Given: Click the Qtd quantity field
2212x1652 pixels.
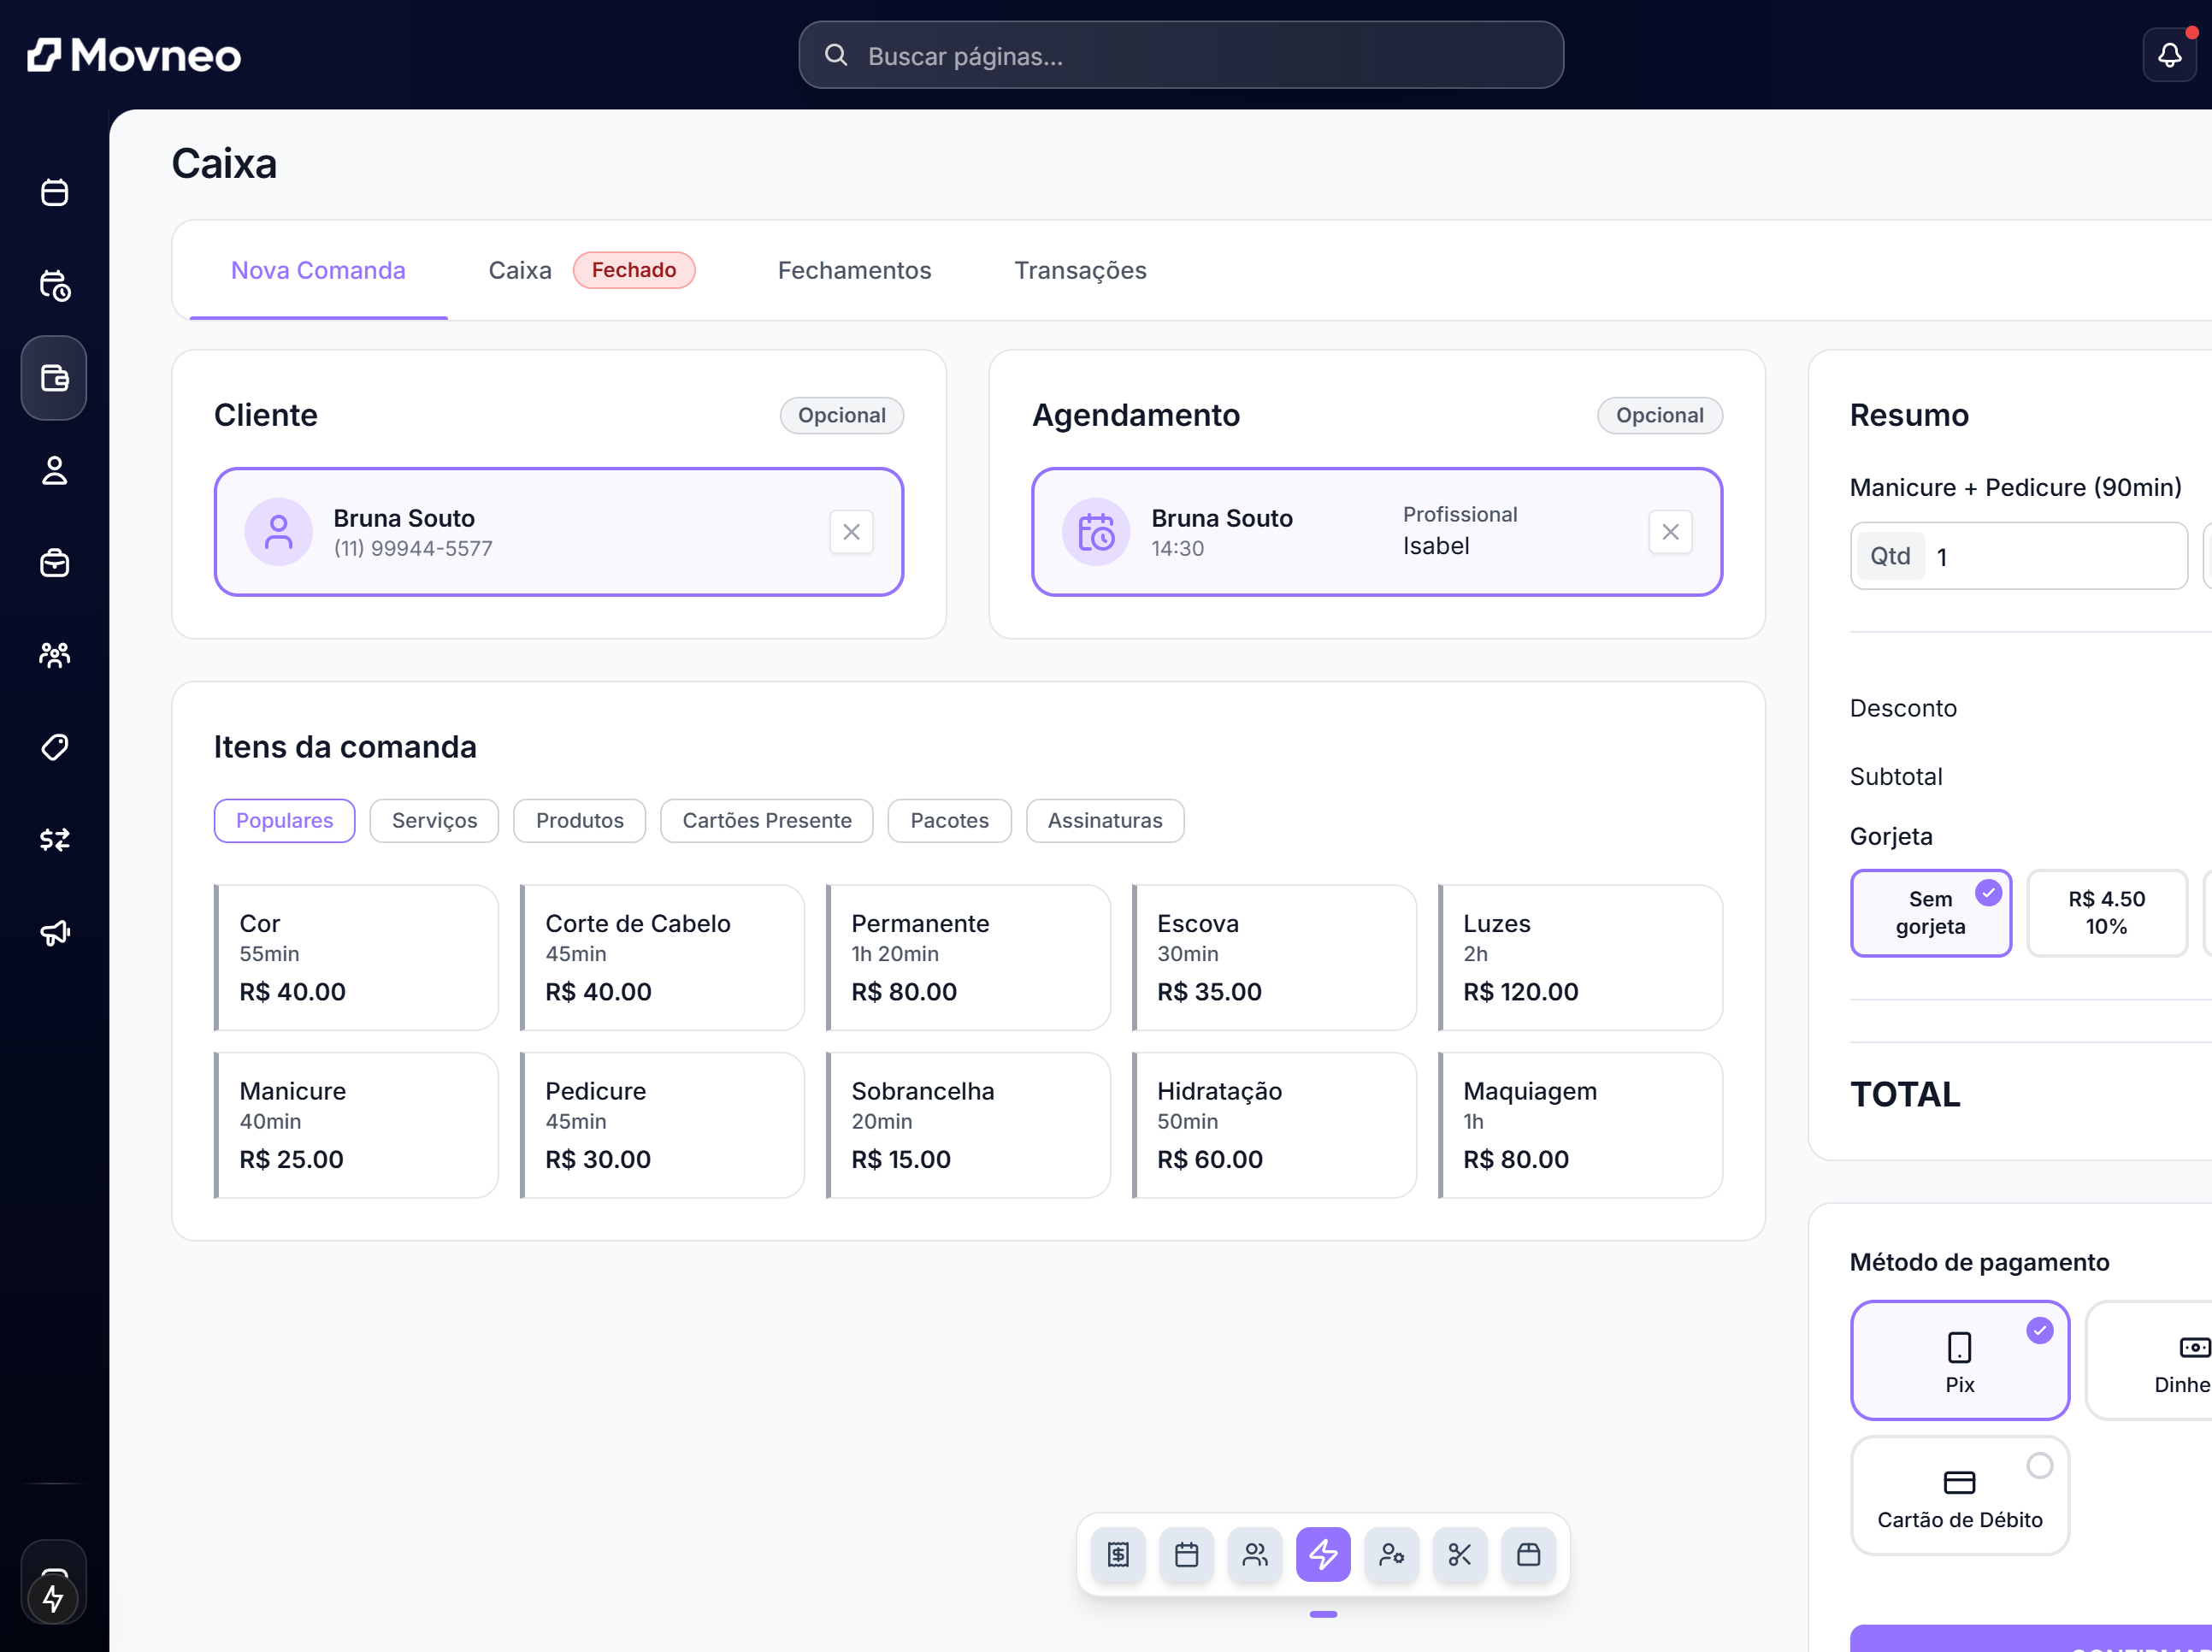Looking at the screenshot, I should (2050, 556).
